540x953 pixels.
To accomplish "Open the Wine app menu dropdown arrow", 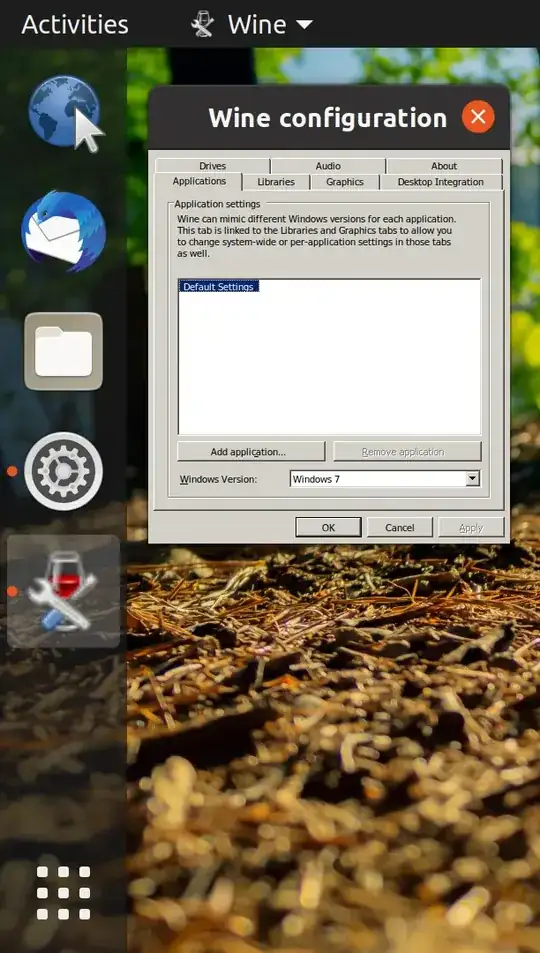I will [304, 25].
